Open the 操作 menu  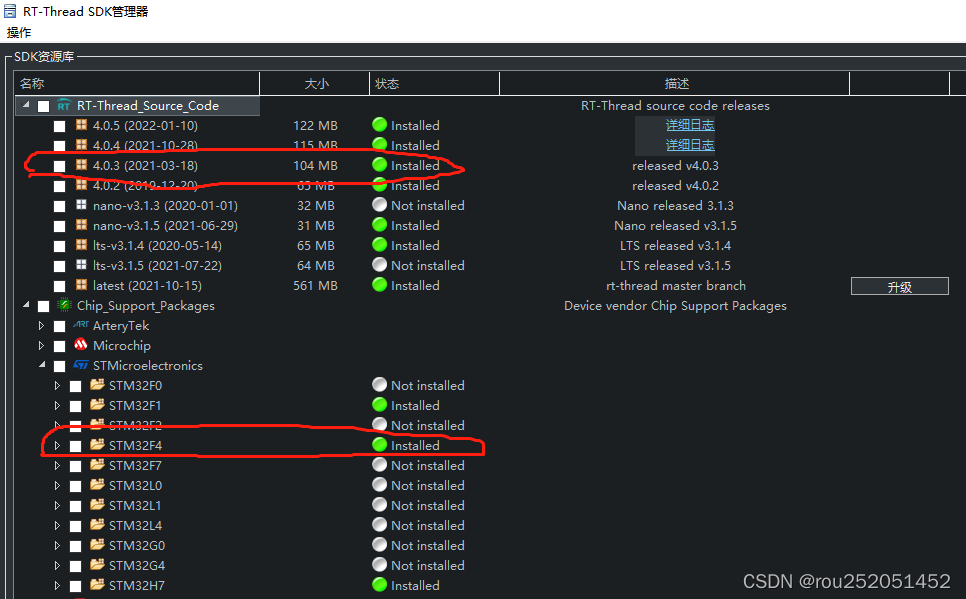19,33
